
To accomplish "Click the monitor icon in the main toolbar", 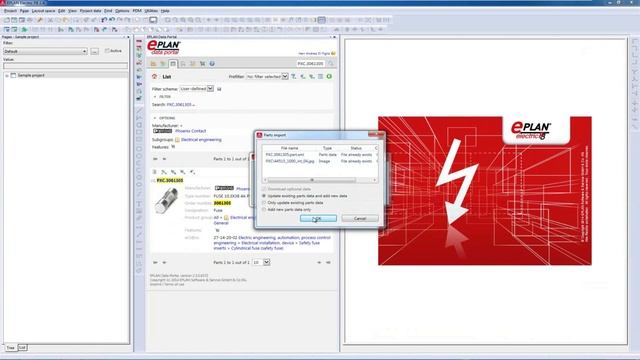I will click(153, 20).
